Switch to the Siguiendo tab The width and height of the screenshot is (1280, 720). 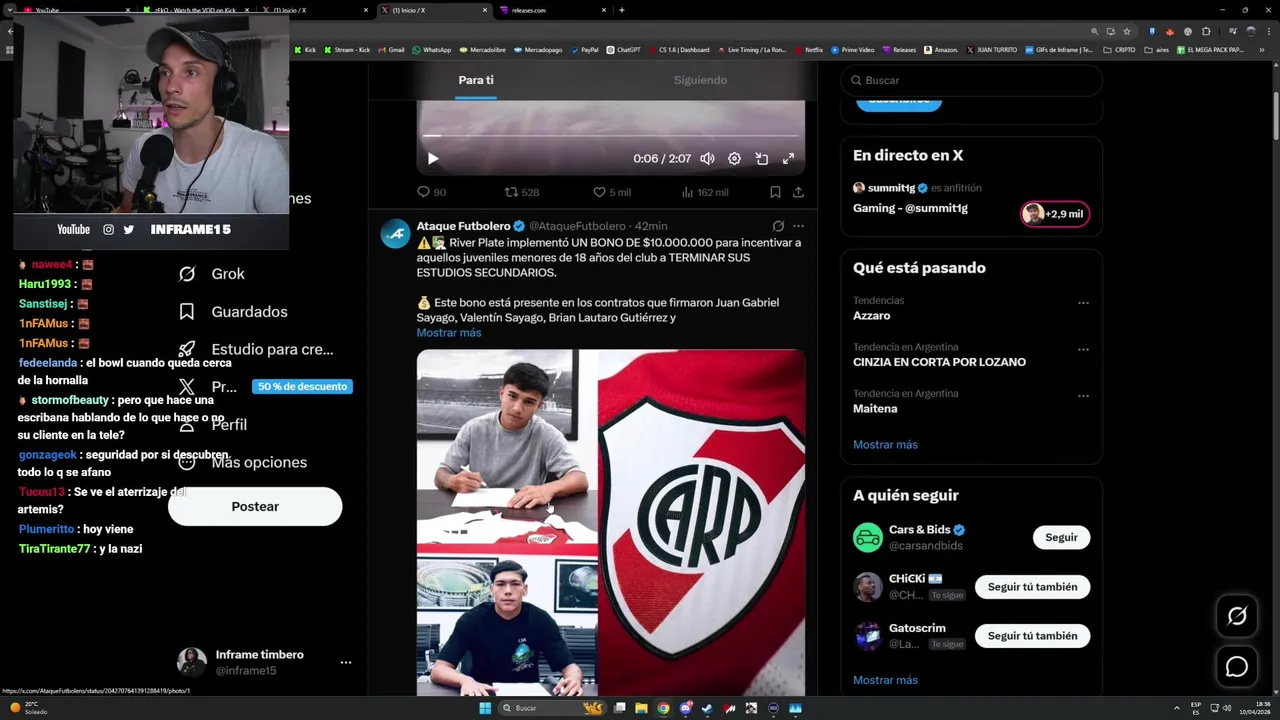(700, 80)
